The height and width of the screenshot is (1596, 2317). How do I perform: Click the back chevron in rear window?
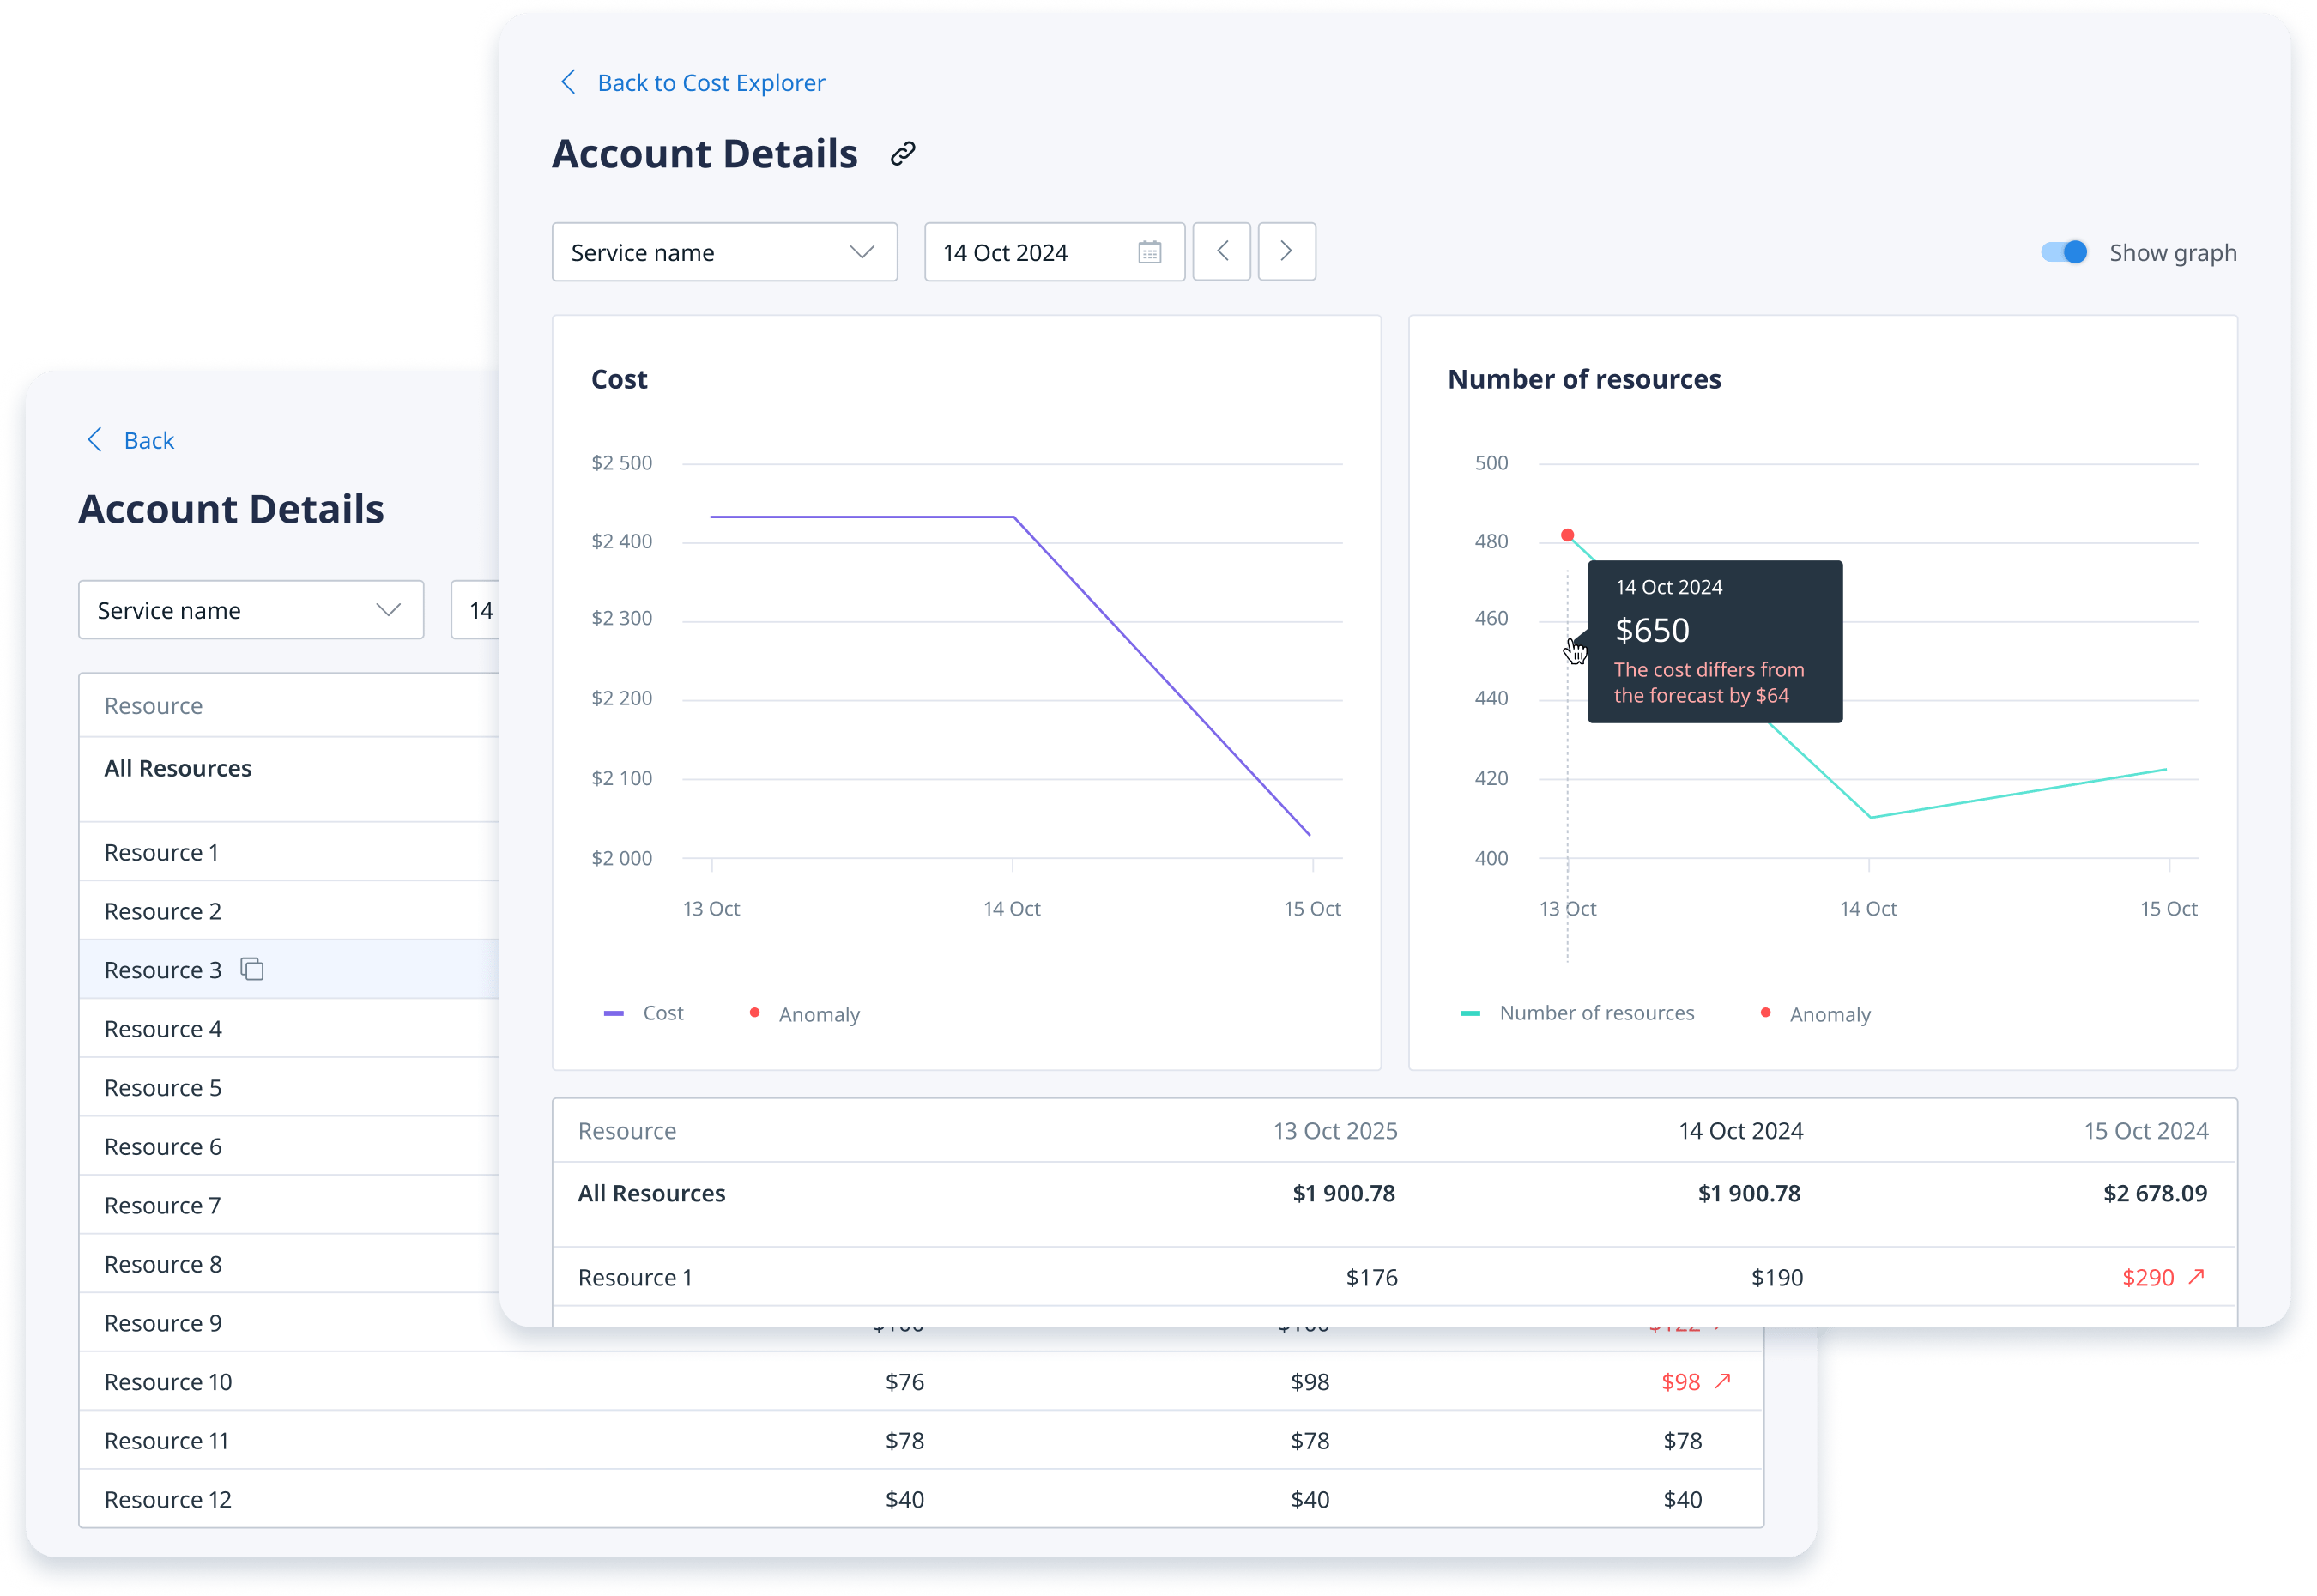[x=95, y=440]
